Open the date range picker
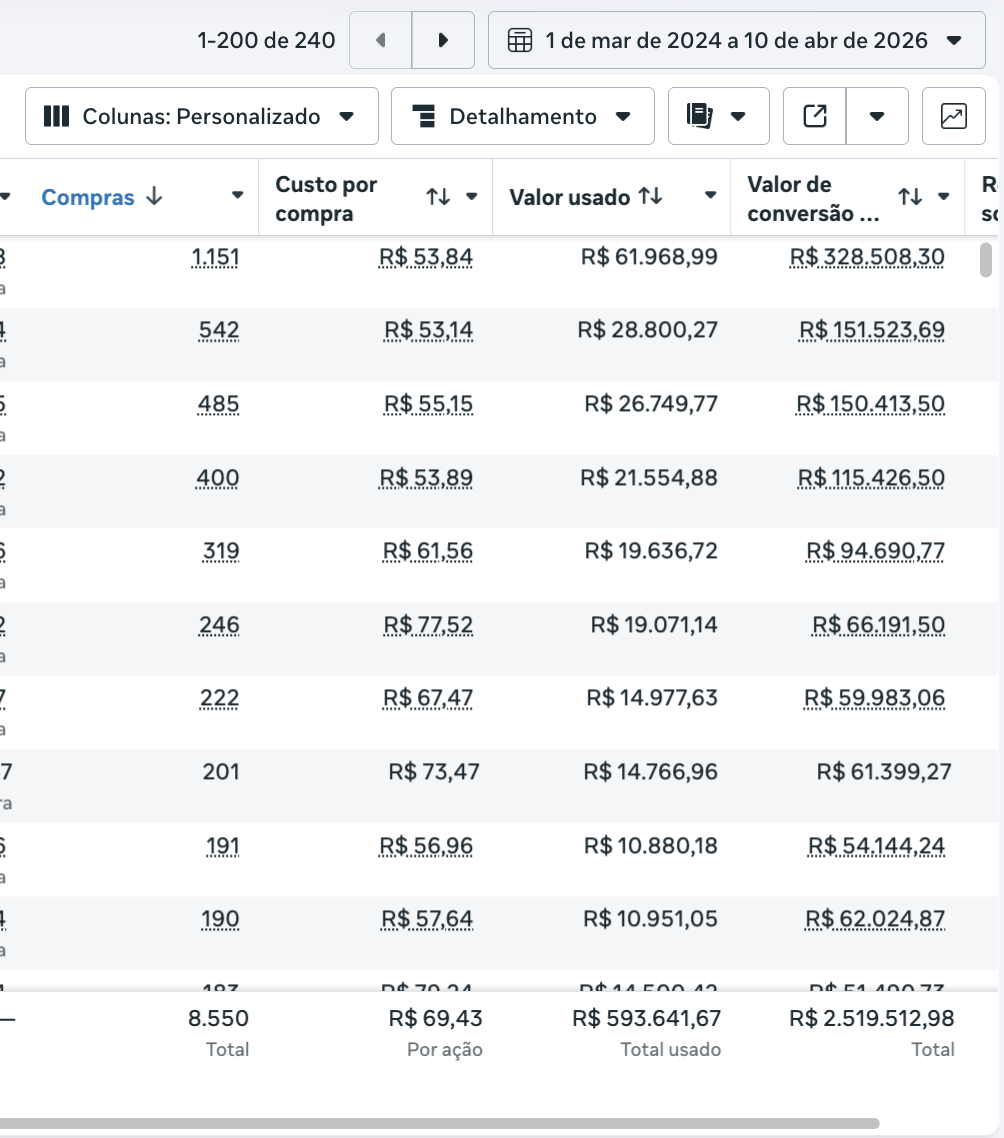This screenshot has height=1138, width=1004. tap(736, 41)
